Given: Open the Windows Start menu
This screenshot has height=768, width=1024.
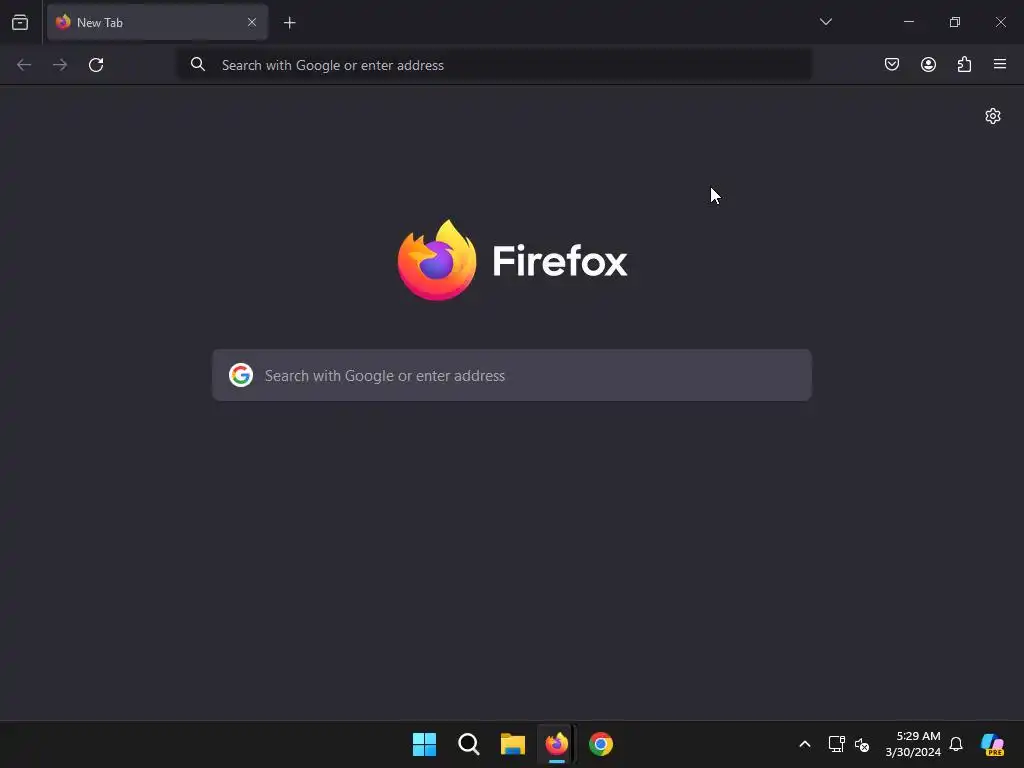Looking at the screenshot, I should [424, 744].
